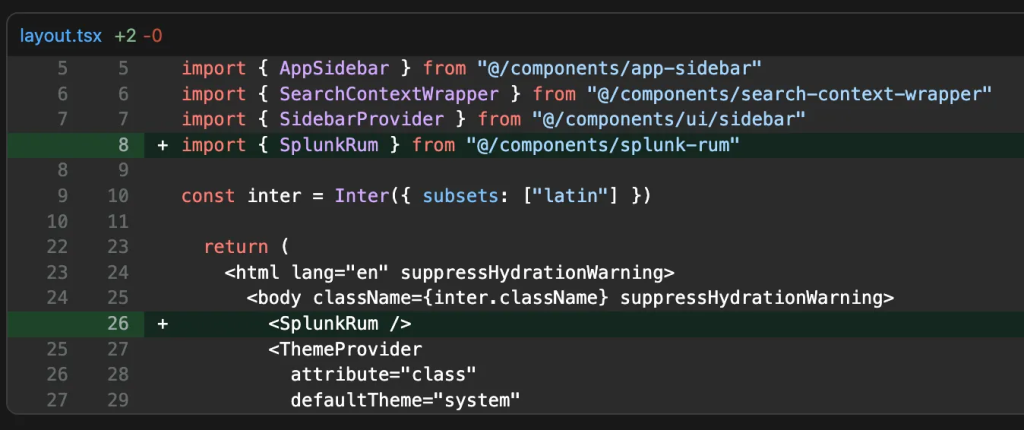The height and width of the screenshot is (430, 1024).
Task: Click the <SplunkRum /> JSX tag
Action: point(340,324)
